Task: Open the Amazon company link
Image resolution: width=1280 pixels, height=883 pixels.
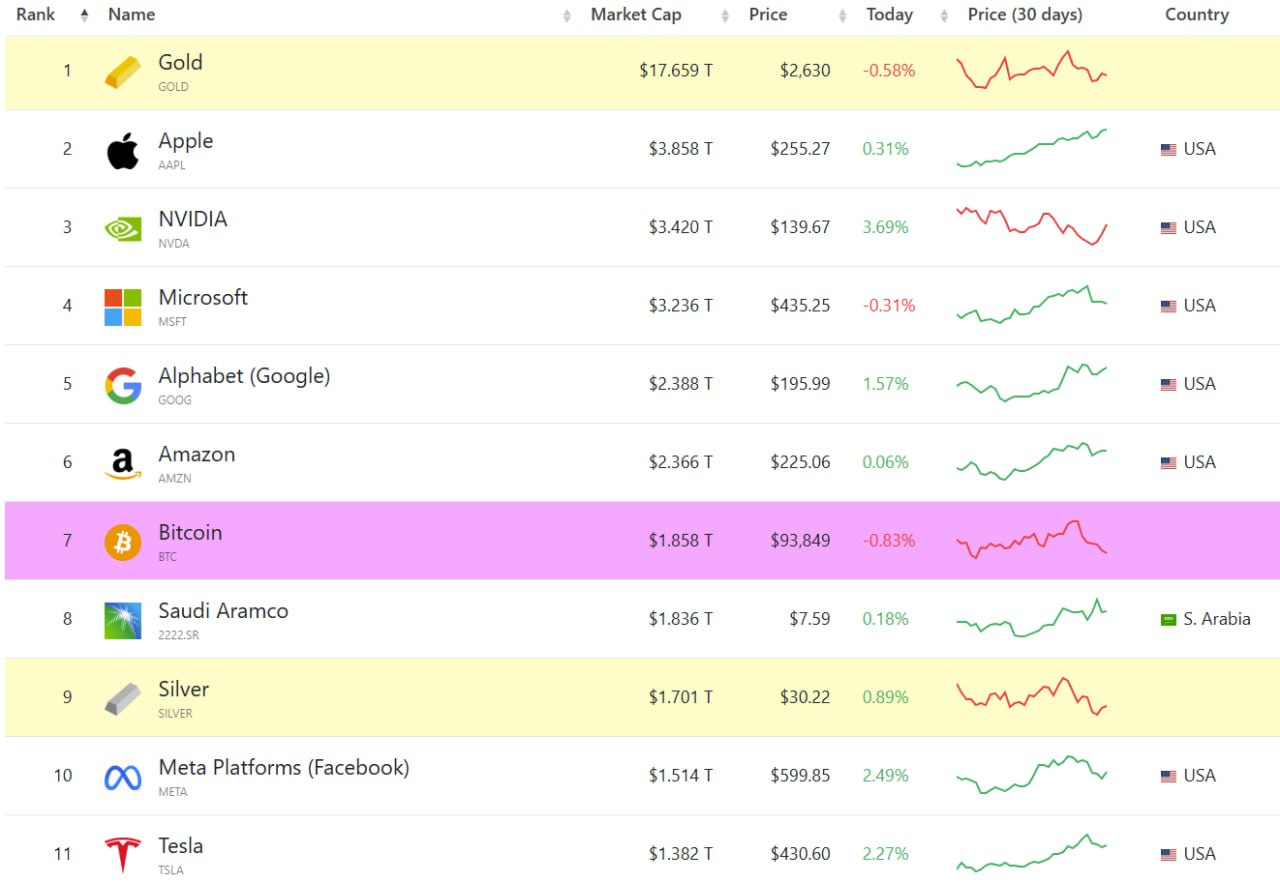Action: 197,454
